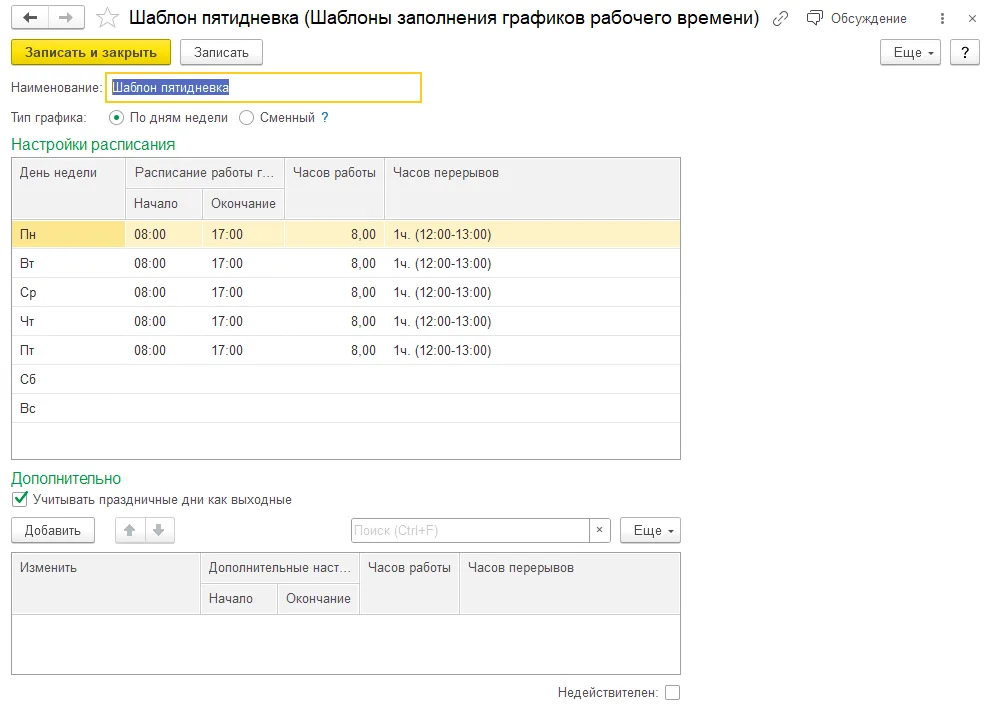Add template to favorites with the star
Screen dimensions: 986x705
coord(108,18)
